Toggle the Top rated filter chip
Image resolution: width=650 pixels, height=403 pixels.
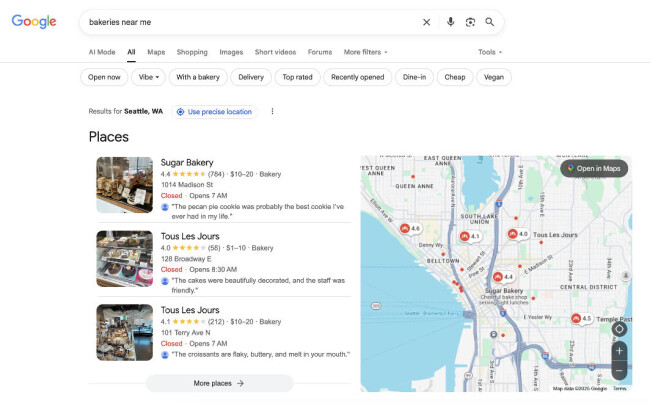(298, 77)
